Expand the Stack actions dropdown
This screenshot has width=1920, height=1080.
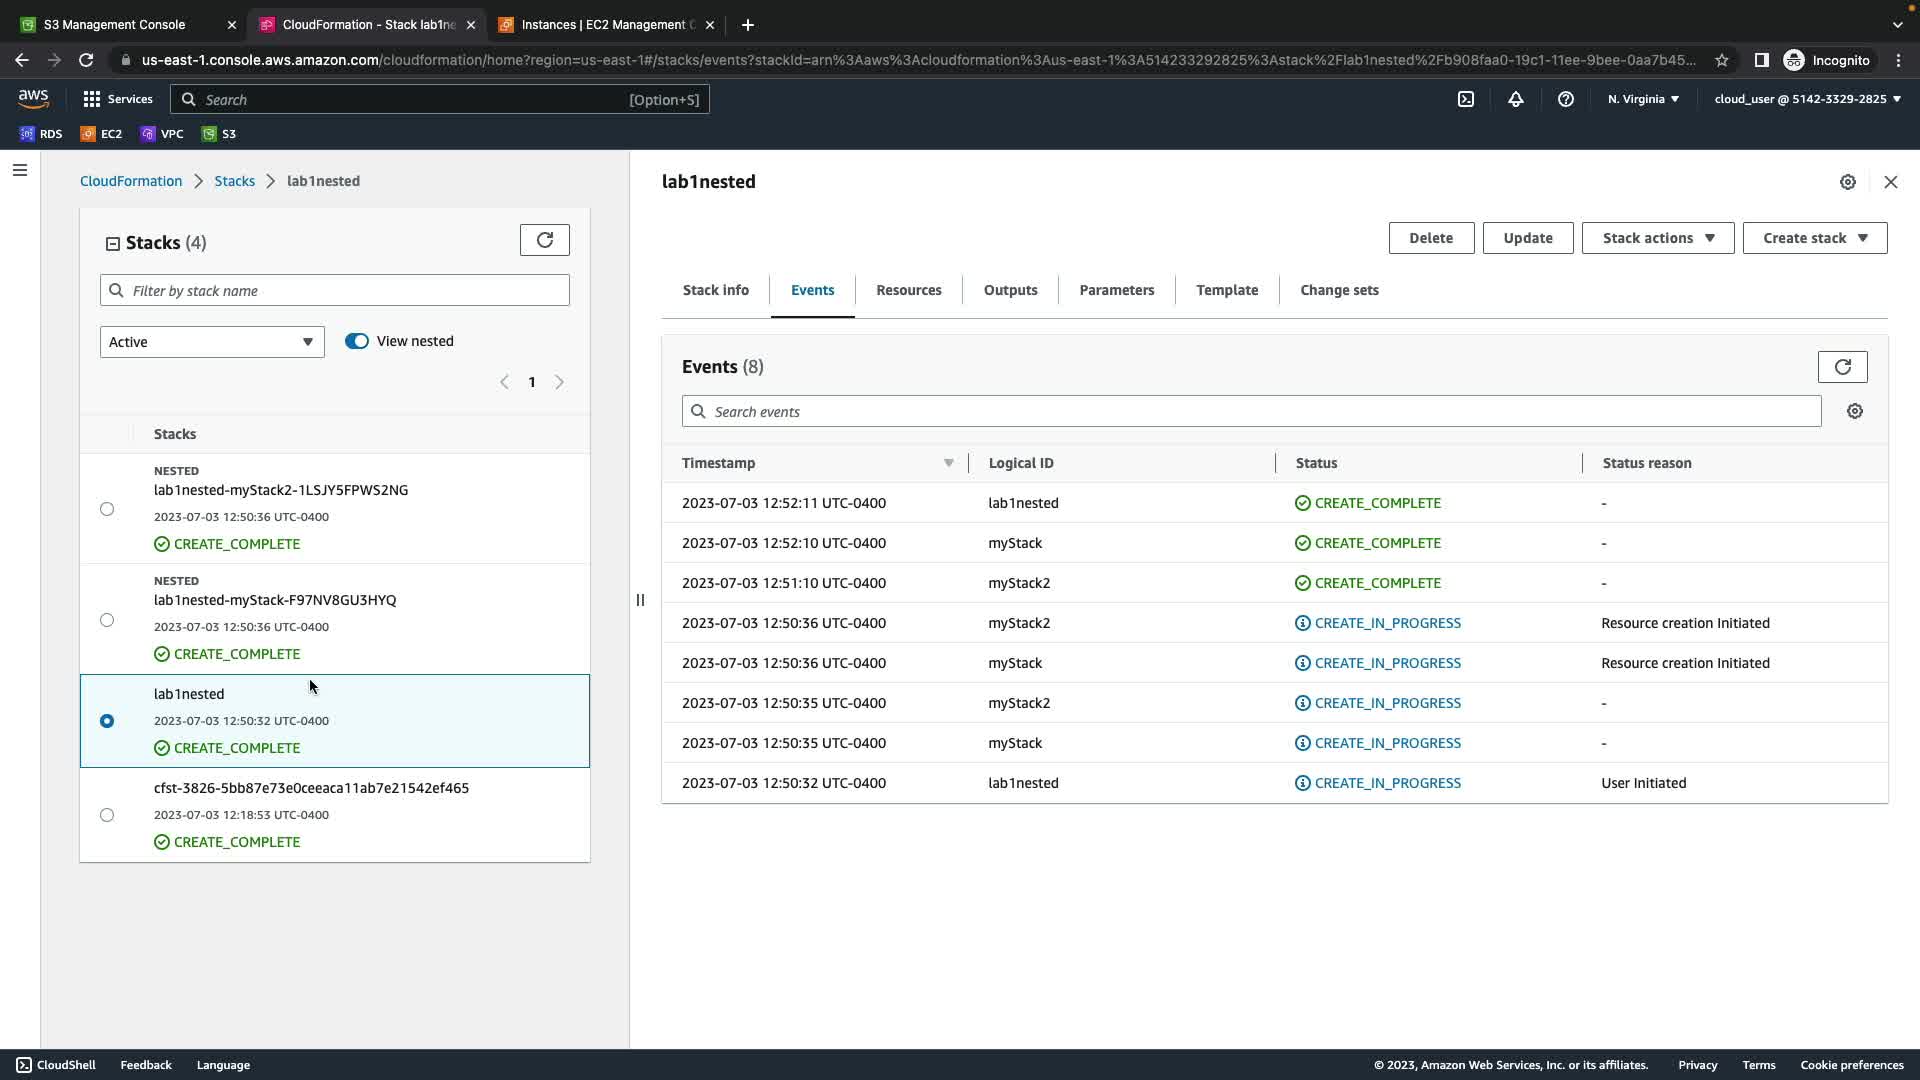click(x=1657, y=238)
